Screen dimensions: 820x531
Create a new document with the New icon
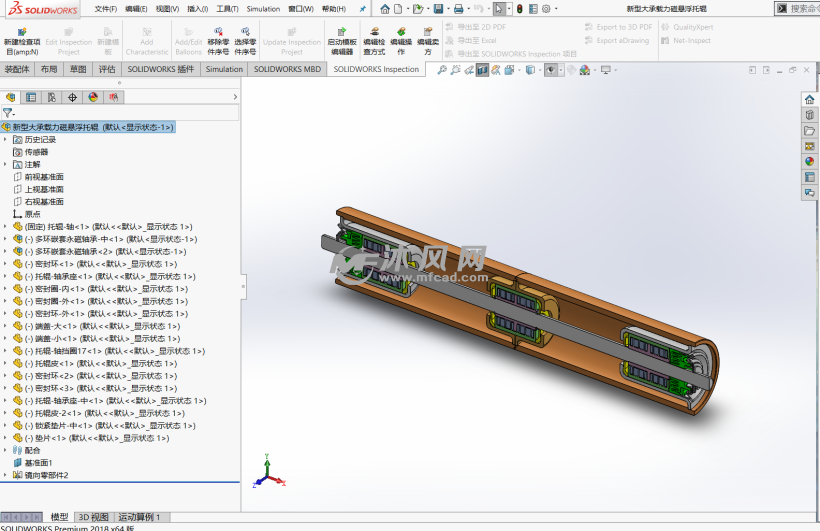398,9
